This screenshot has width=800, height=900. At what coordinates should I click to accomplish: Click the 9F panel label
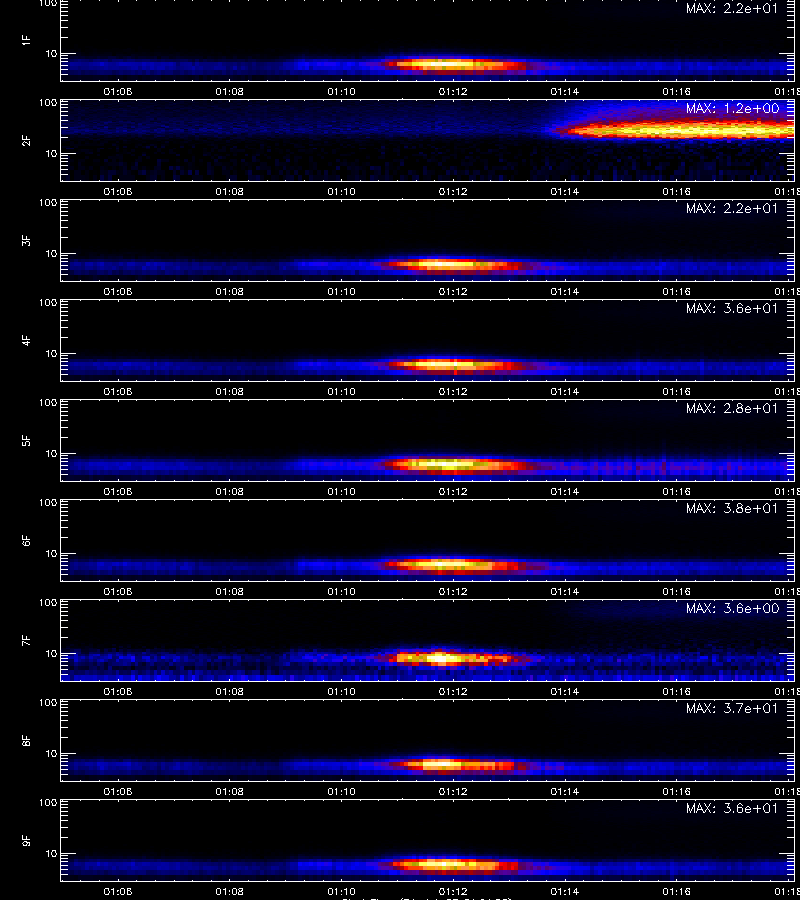[x=26, y=841]
